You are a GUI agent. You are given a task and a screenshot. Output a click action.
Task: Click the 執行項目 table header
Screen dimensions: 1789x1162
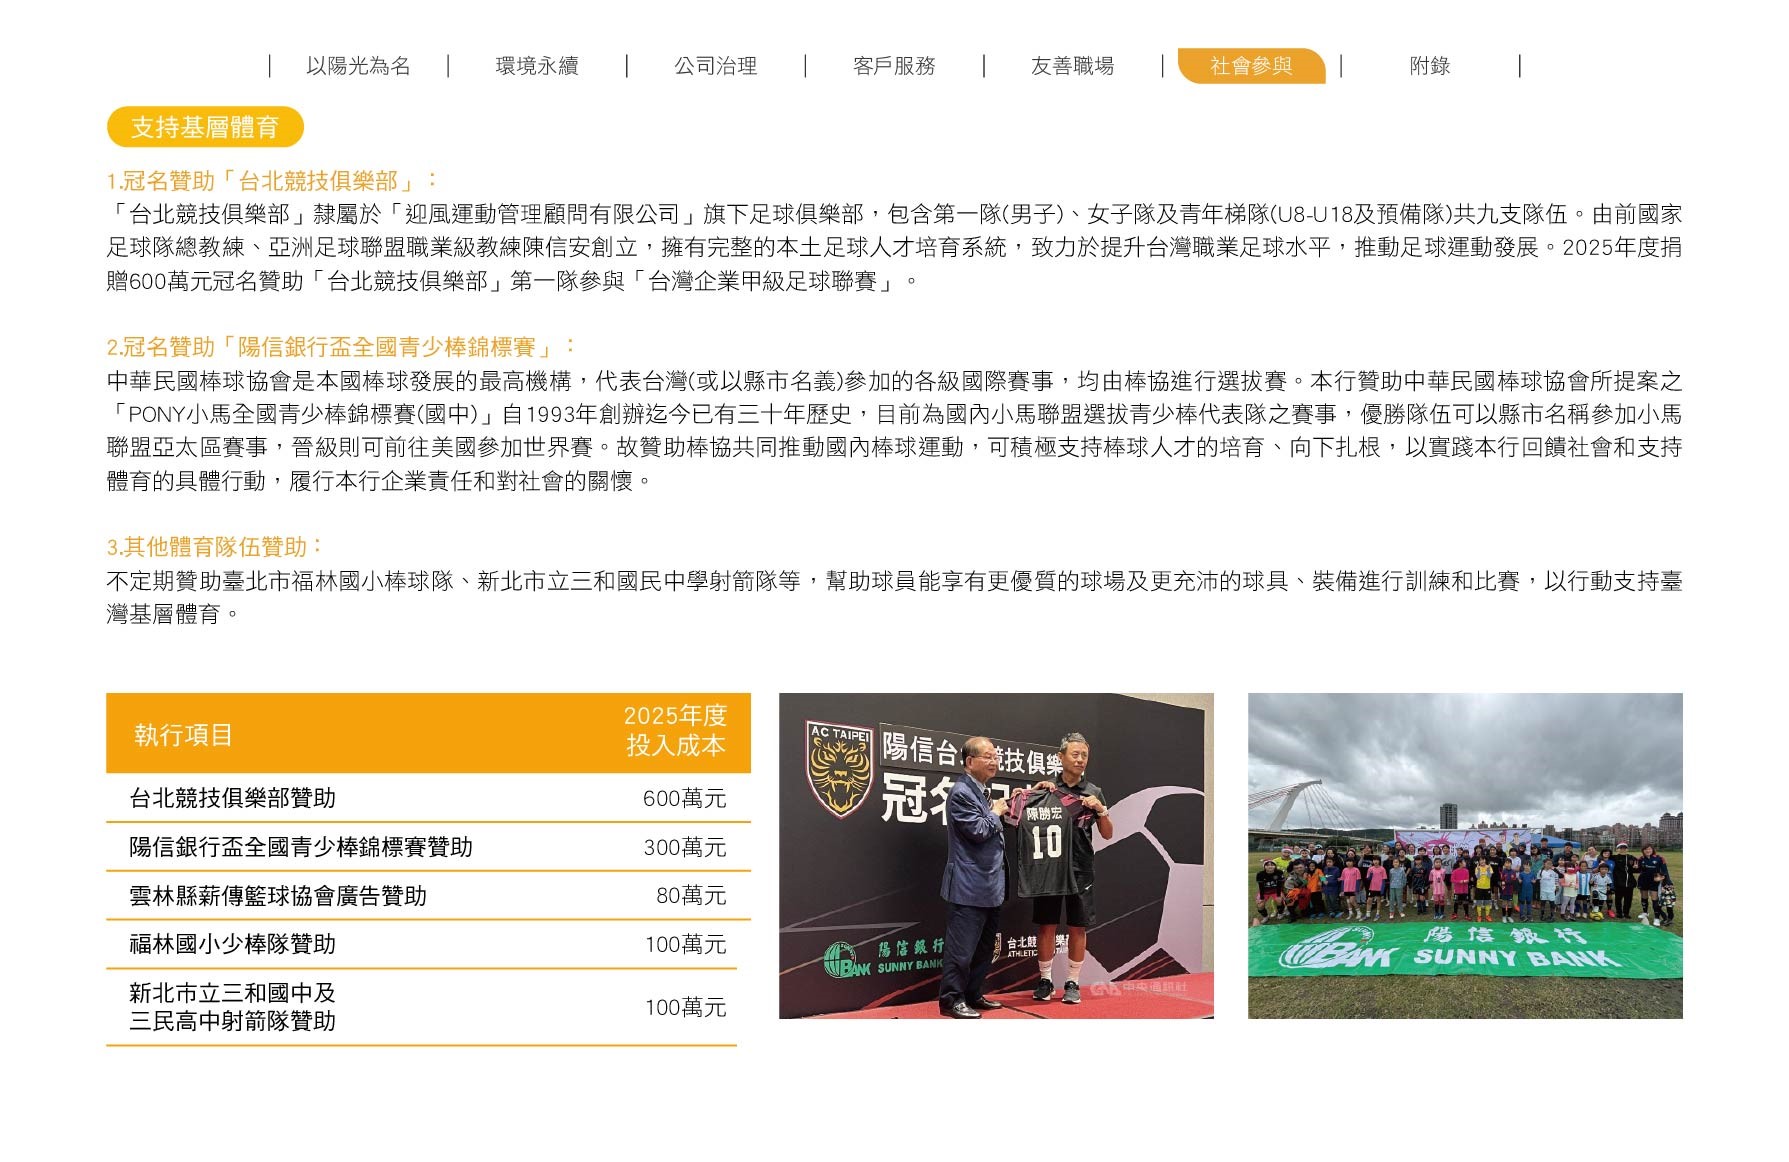coord(183,735)
